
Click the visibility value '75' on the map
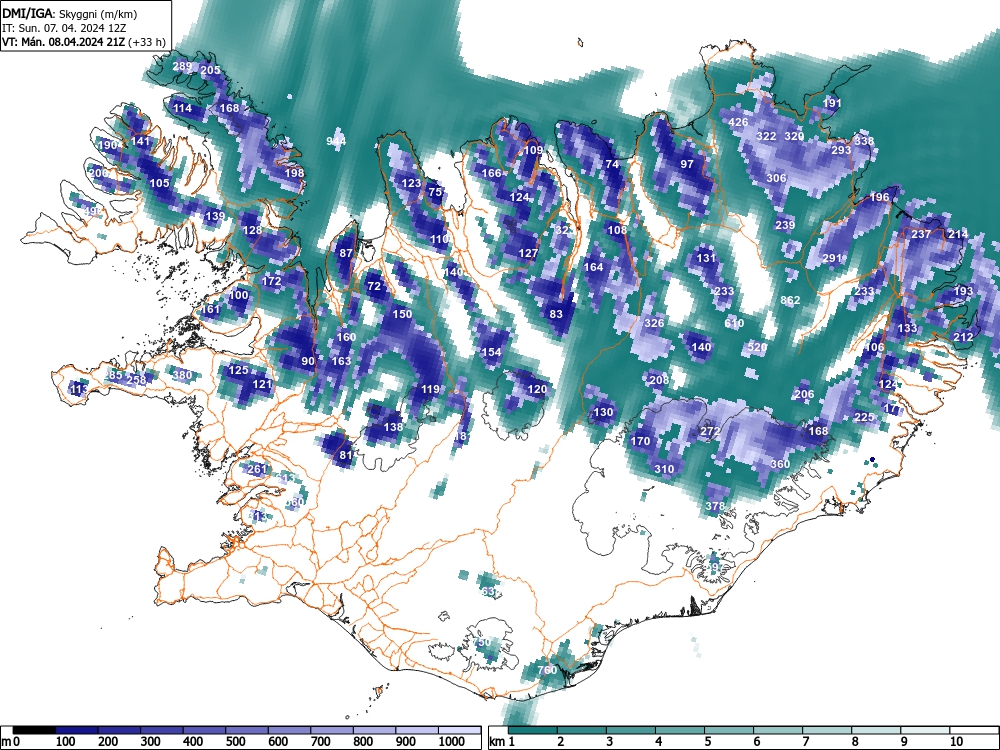point(435,192)
